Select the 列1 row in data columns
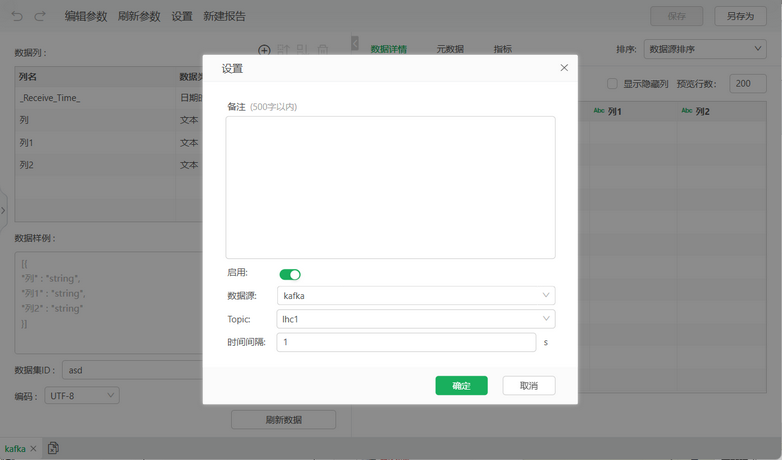This screenshot has height=460, width=782. point(109,143)
